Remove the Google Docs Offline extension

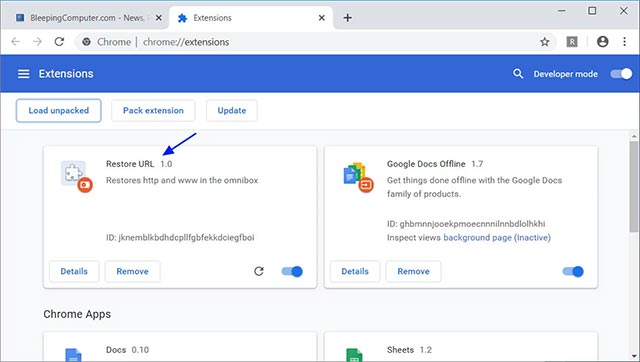pyautogui.click(x=413, y=271)
